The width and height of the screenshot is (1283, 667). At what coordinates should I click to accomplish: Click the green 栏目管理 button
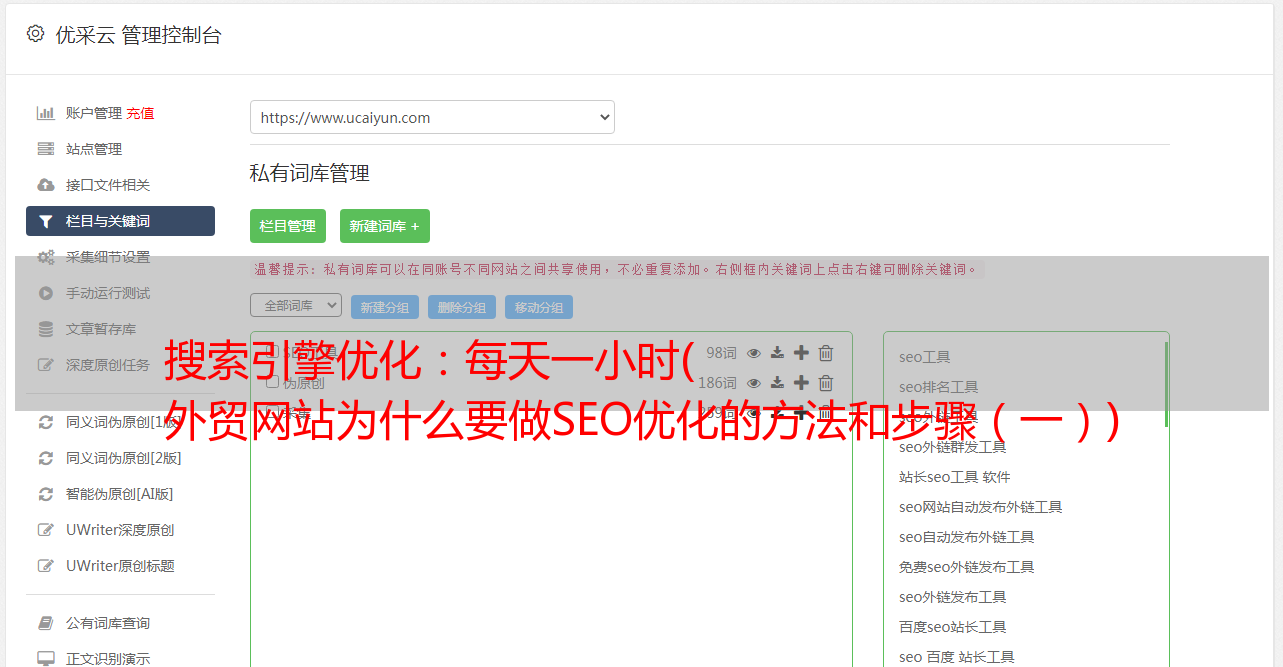click(x=288, y=226)
